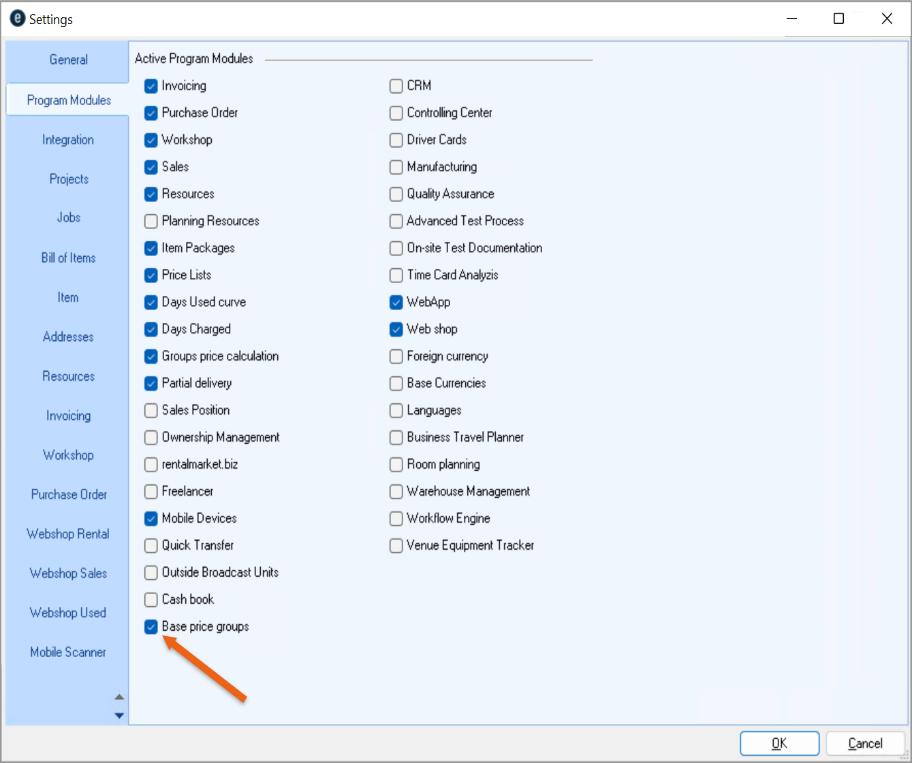Confirm settings with the OK button
912x763 pixels.
point(779,743)
